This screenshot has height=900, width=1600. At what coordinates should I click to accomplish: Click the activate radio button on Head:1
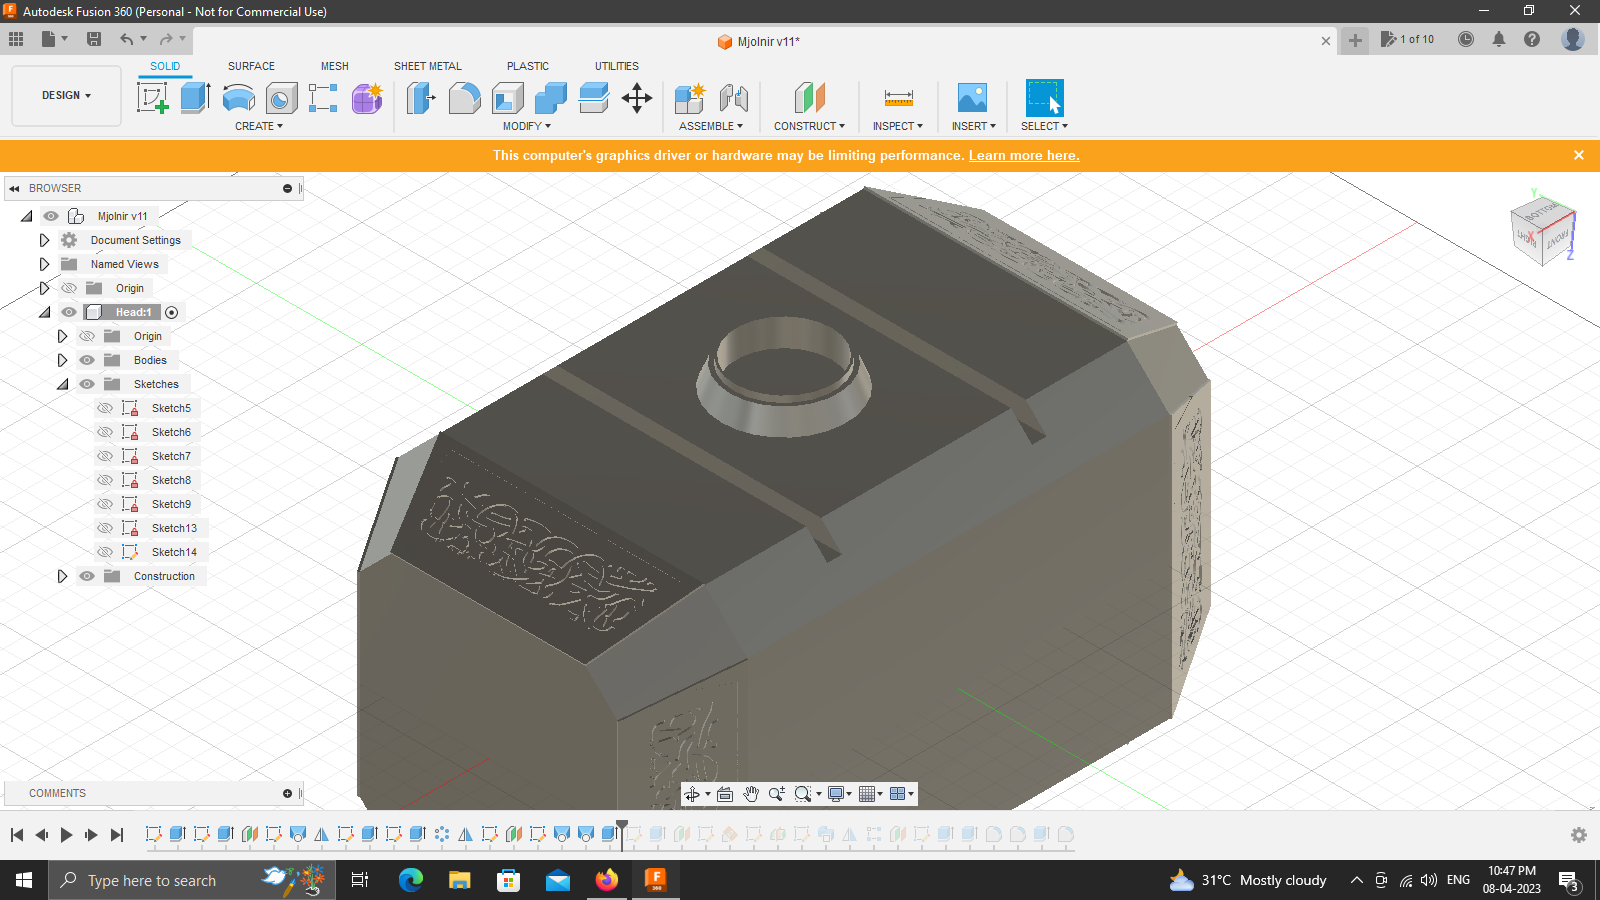coord(172,312)
